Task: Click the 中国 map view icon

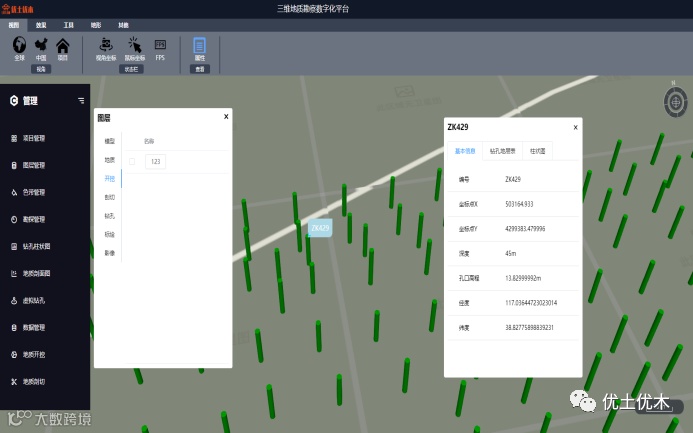Action: 41,45
